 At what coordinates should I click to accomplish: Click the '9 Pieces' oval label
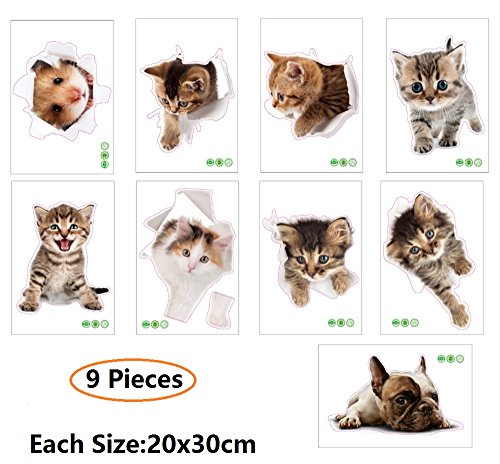point(133,380)
